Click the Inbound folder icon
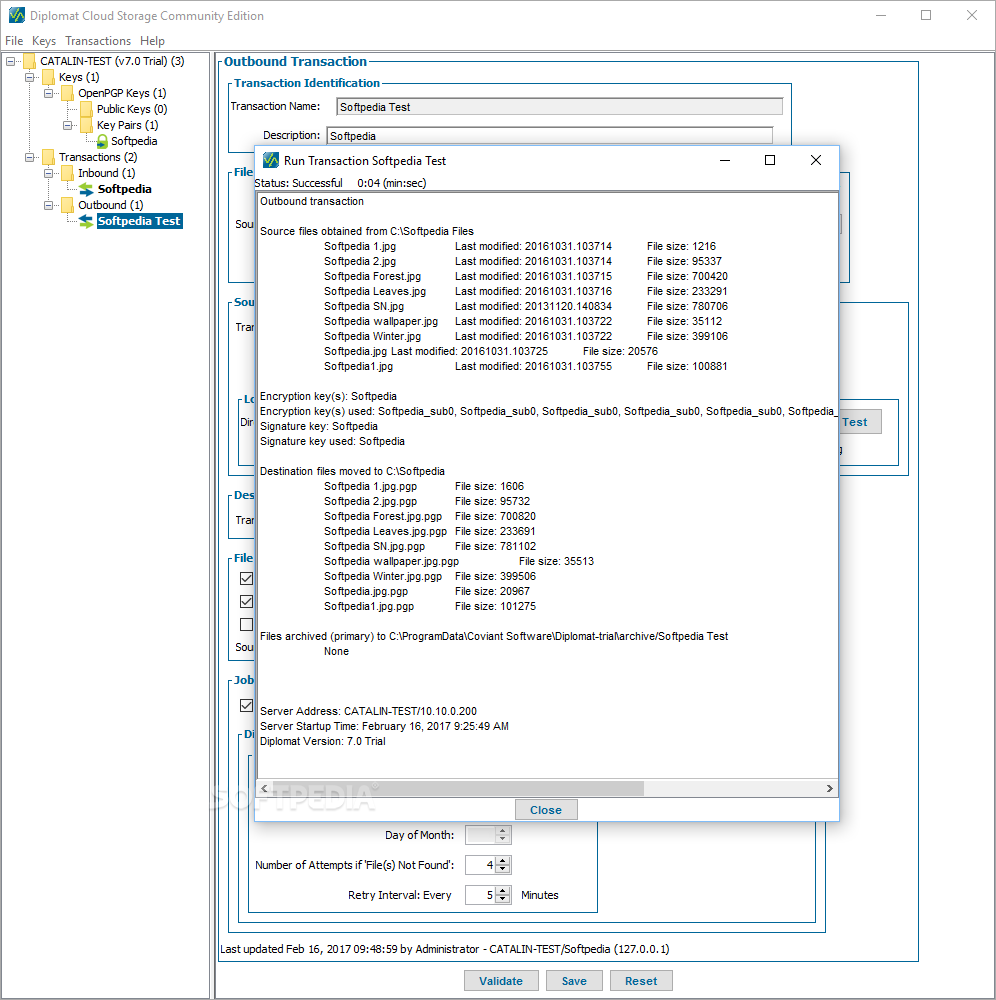The height and width of the screenshot is (1000, 996). pyautogui.click(x=68, y=173)
